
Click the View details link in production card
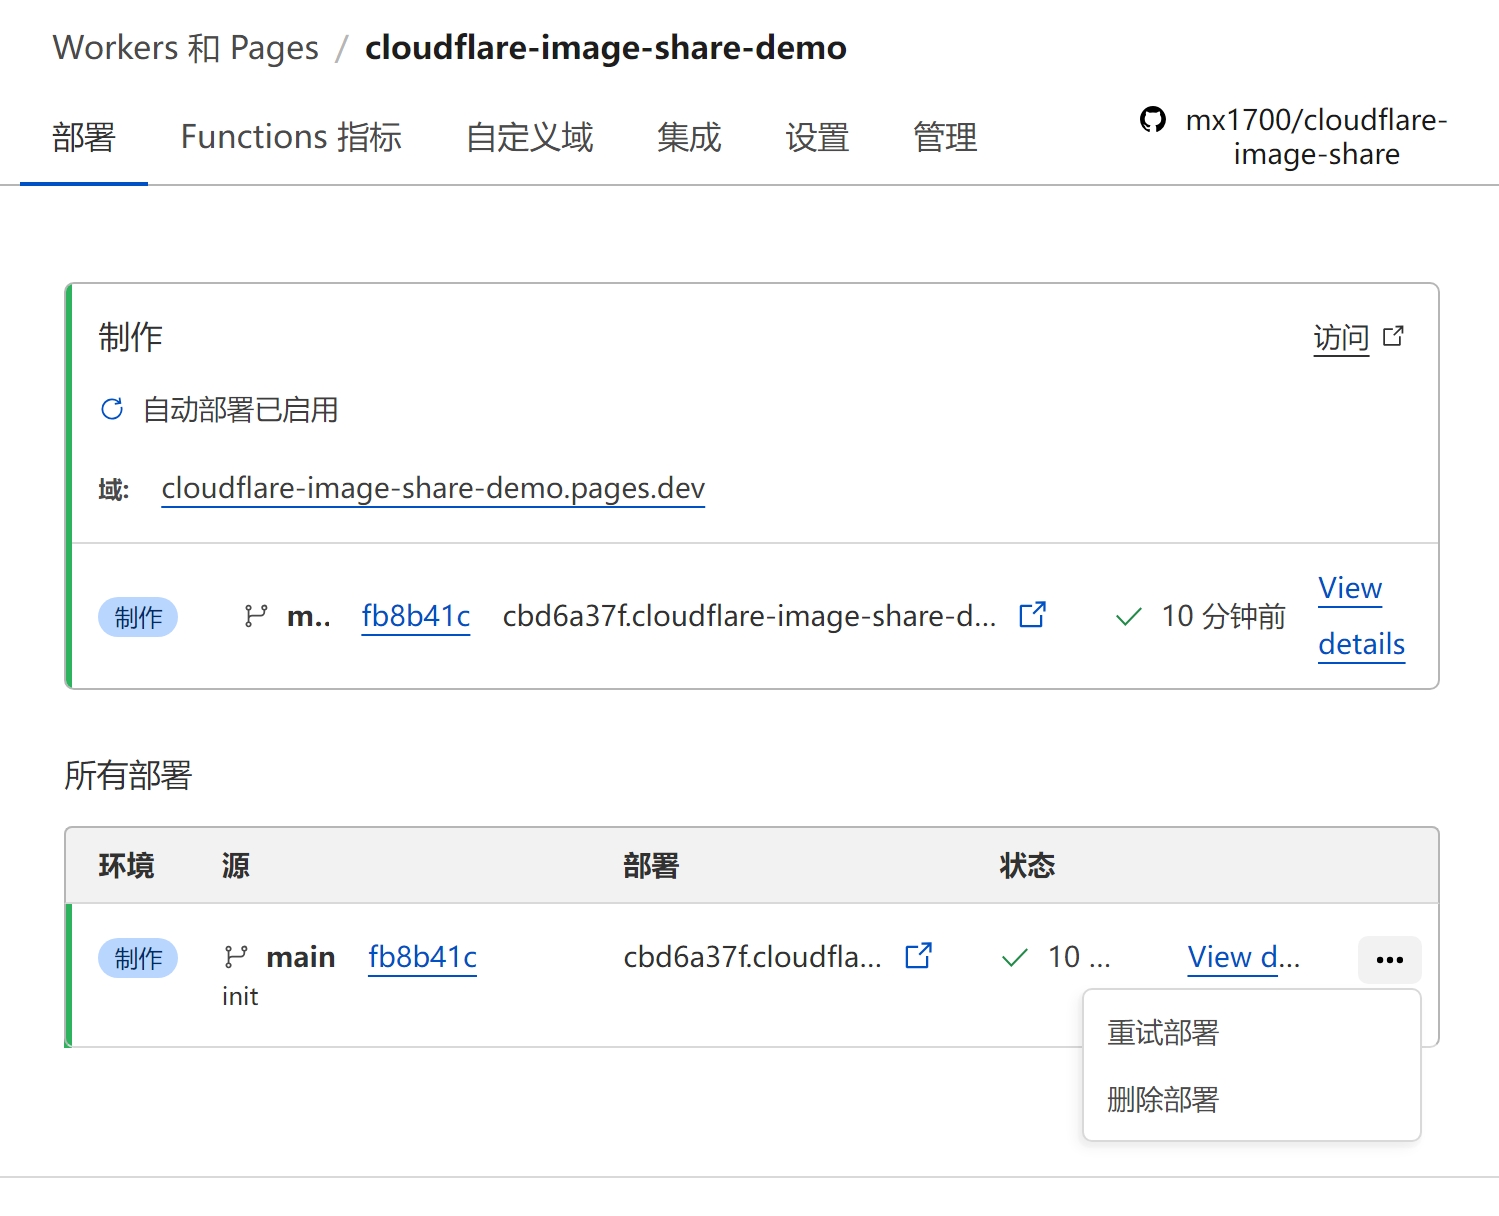(x=1361, y=616)
